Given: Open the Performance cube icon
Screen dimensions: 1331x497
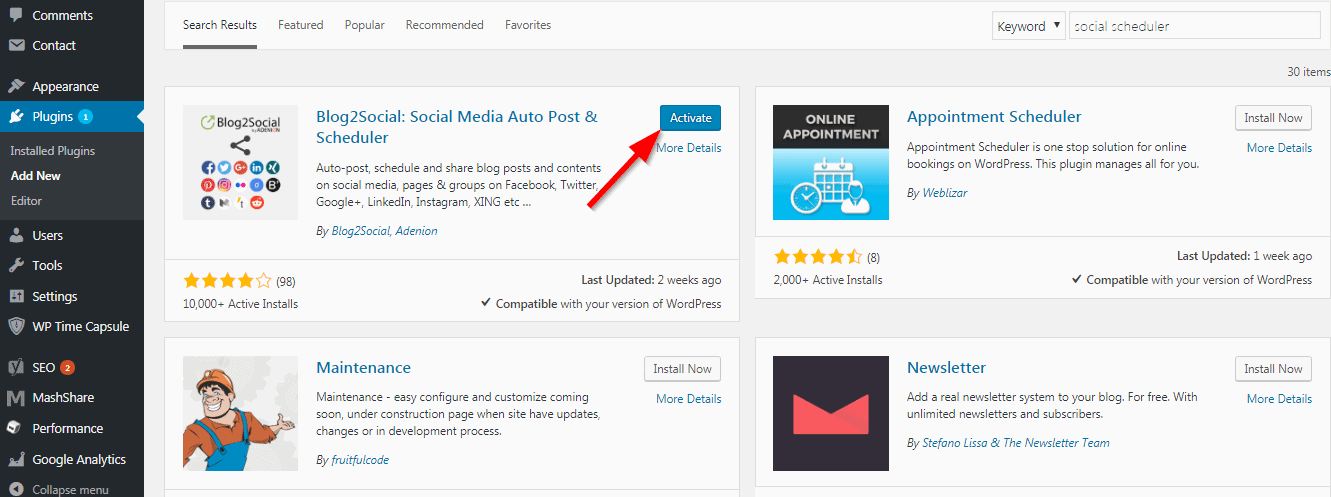Looking at the screenshot, I should (16, 428).
